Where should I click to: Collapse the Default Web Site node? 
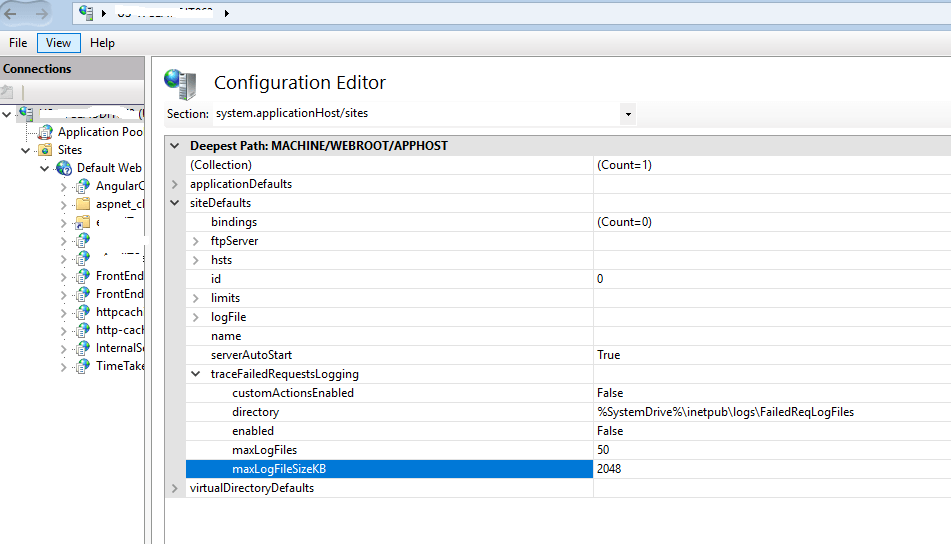point(44,169)
